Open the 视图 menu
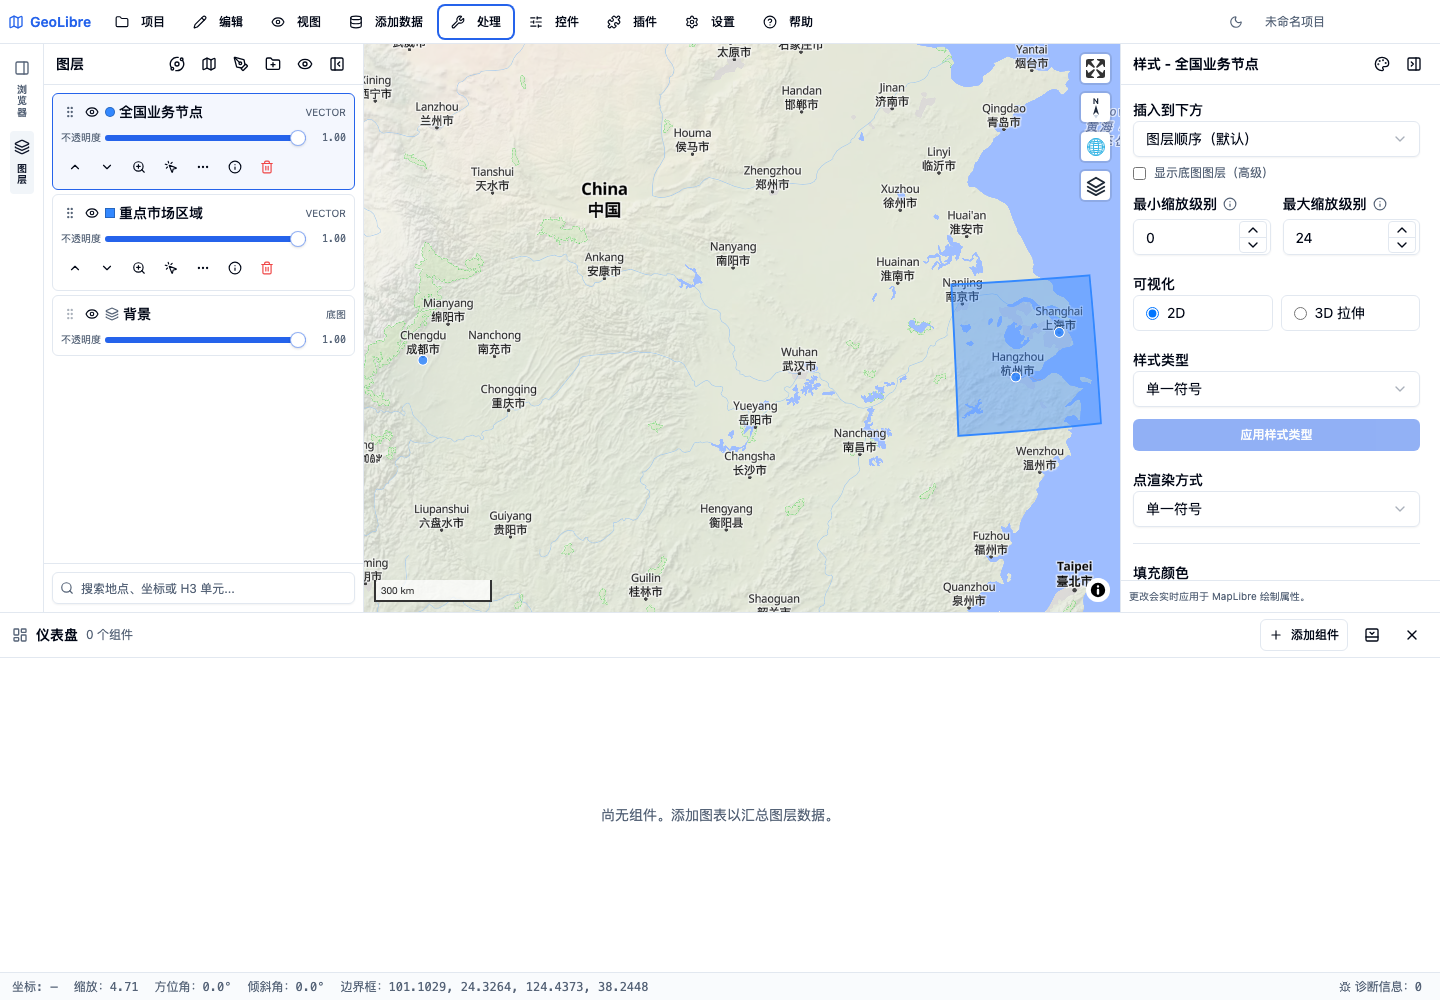The width and height of the screenshot is (1440, 1000). 296,22
